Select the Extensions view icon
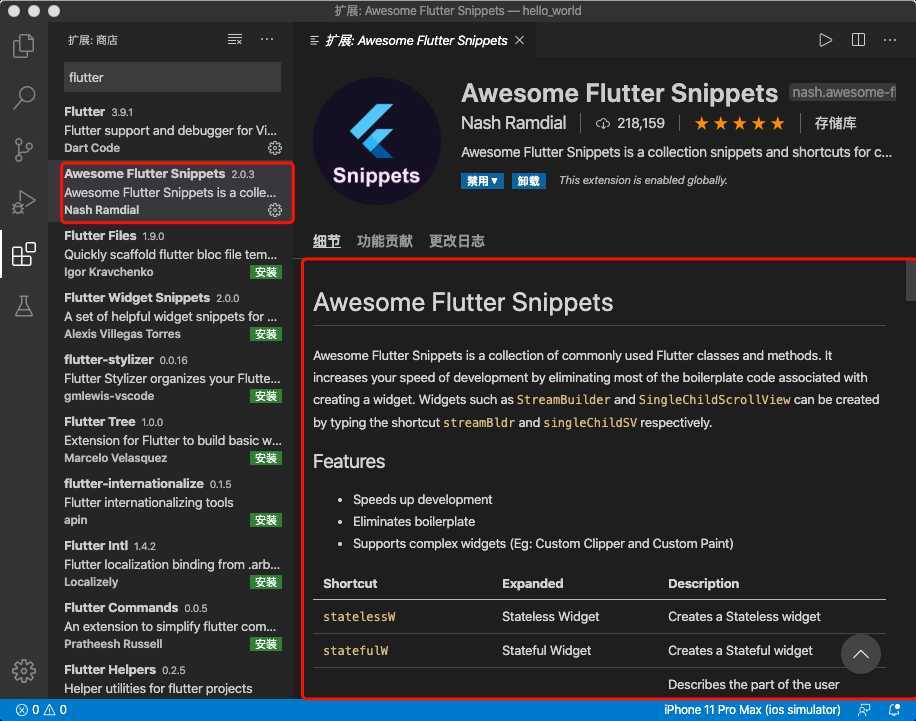The height and width of the screenshot is (721, 916). [23, 254]
